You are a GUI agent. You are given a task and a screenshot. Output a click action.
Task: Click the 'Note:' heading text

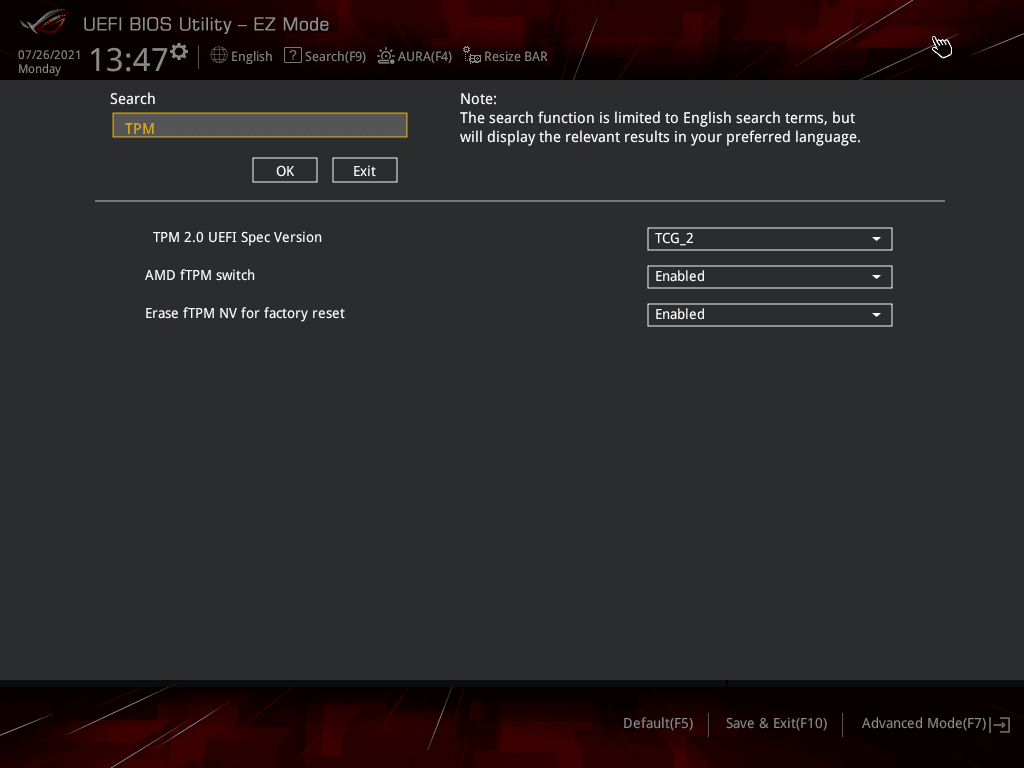click(x=478, y=99)
